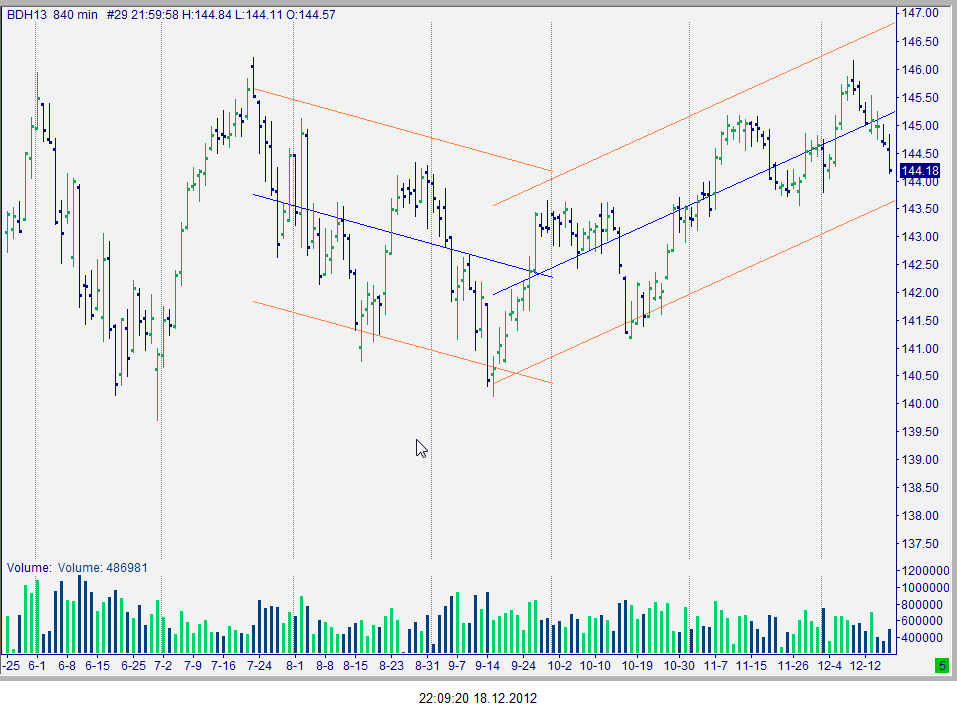This screenshot has width=957, height=715.
Task: Click the 840 min timeframe label
Action: 75,15
